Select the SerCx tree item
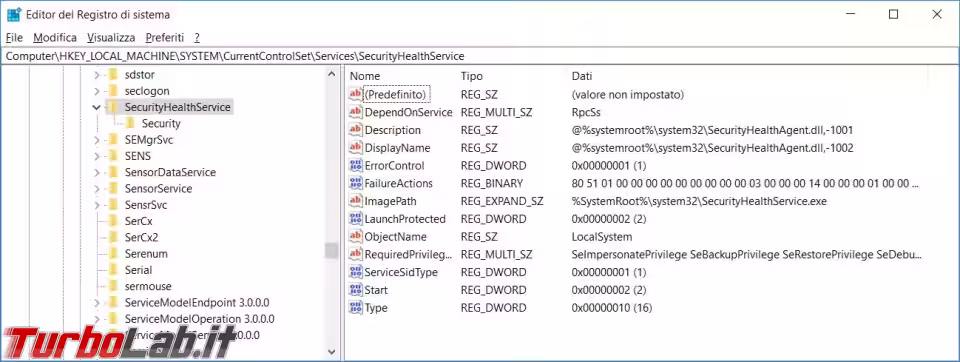 pyautogui.click(x=138, y=221)
